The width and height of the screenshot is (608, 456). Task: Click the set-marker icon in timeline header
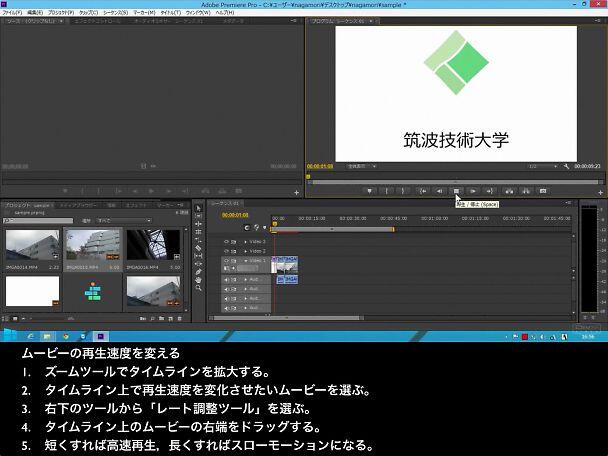click(265, 228)
